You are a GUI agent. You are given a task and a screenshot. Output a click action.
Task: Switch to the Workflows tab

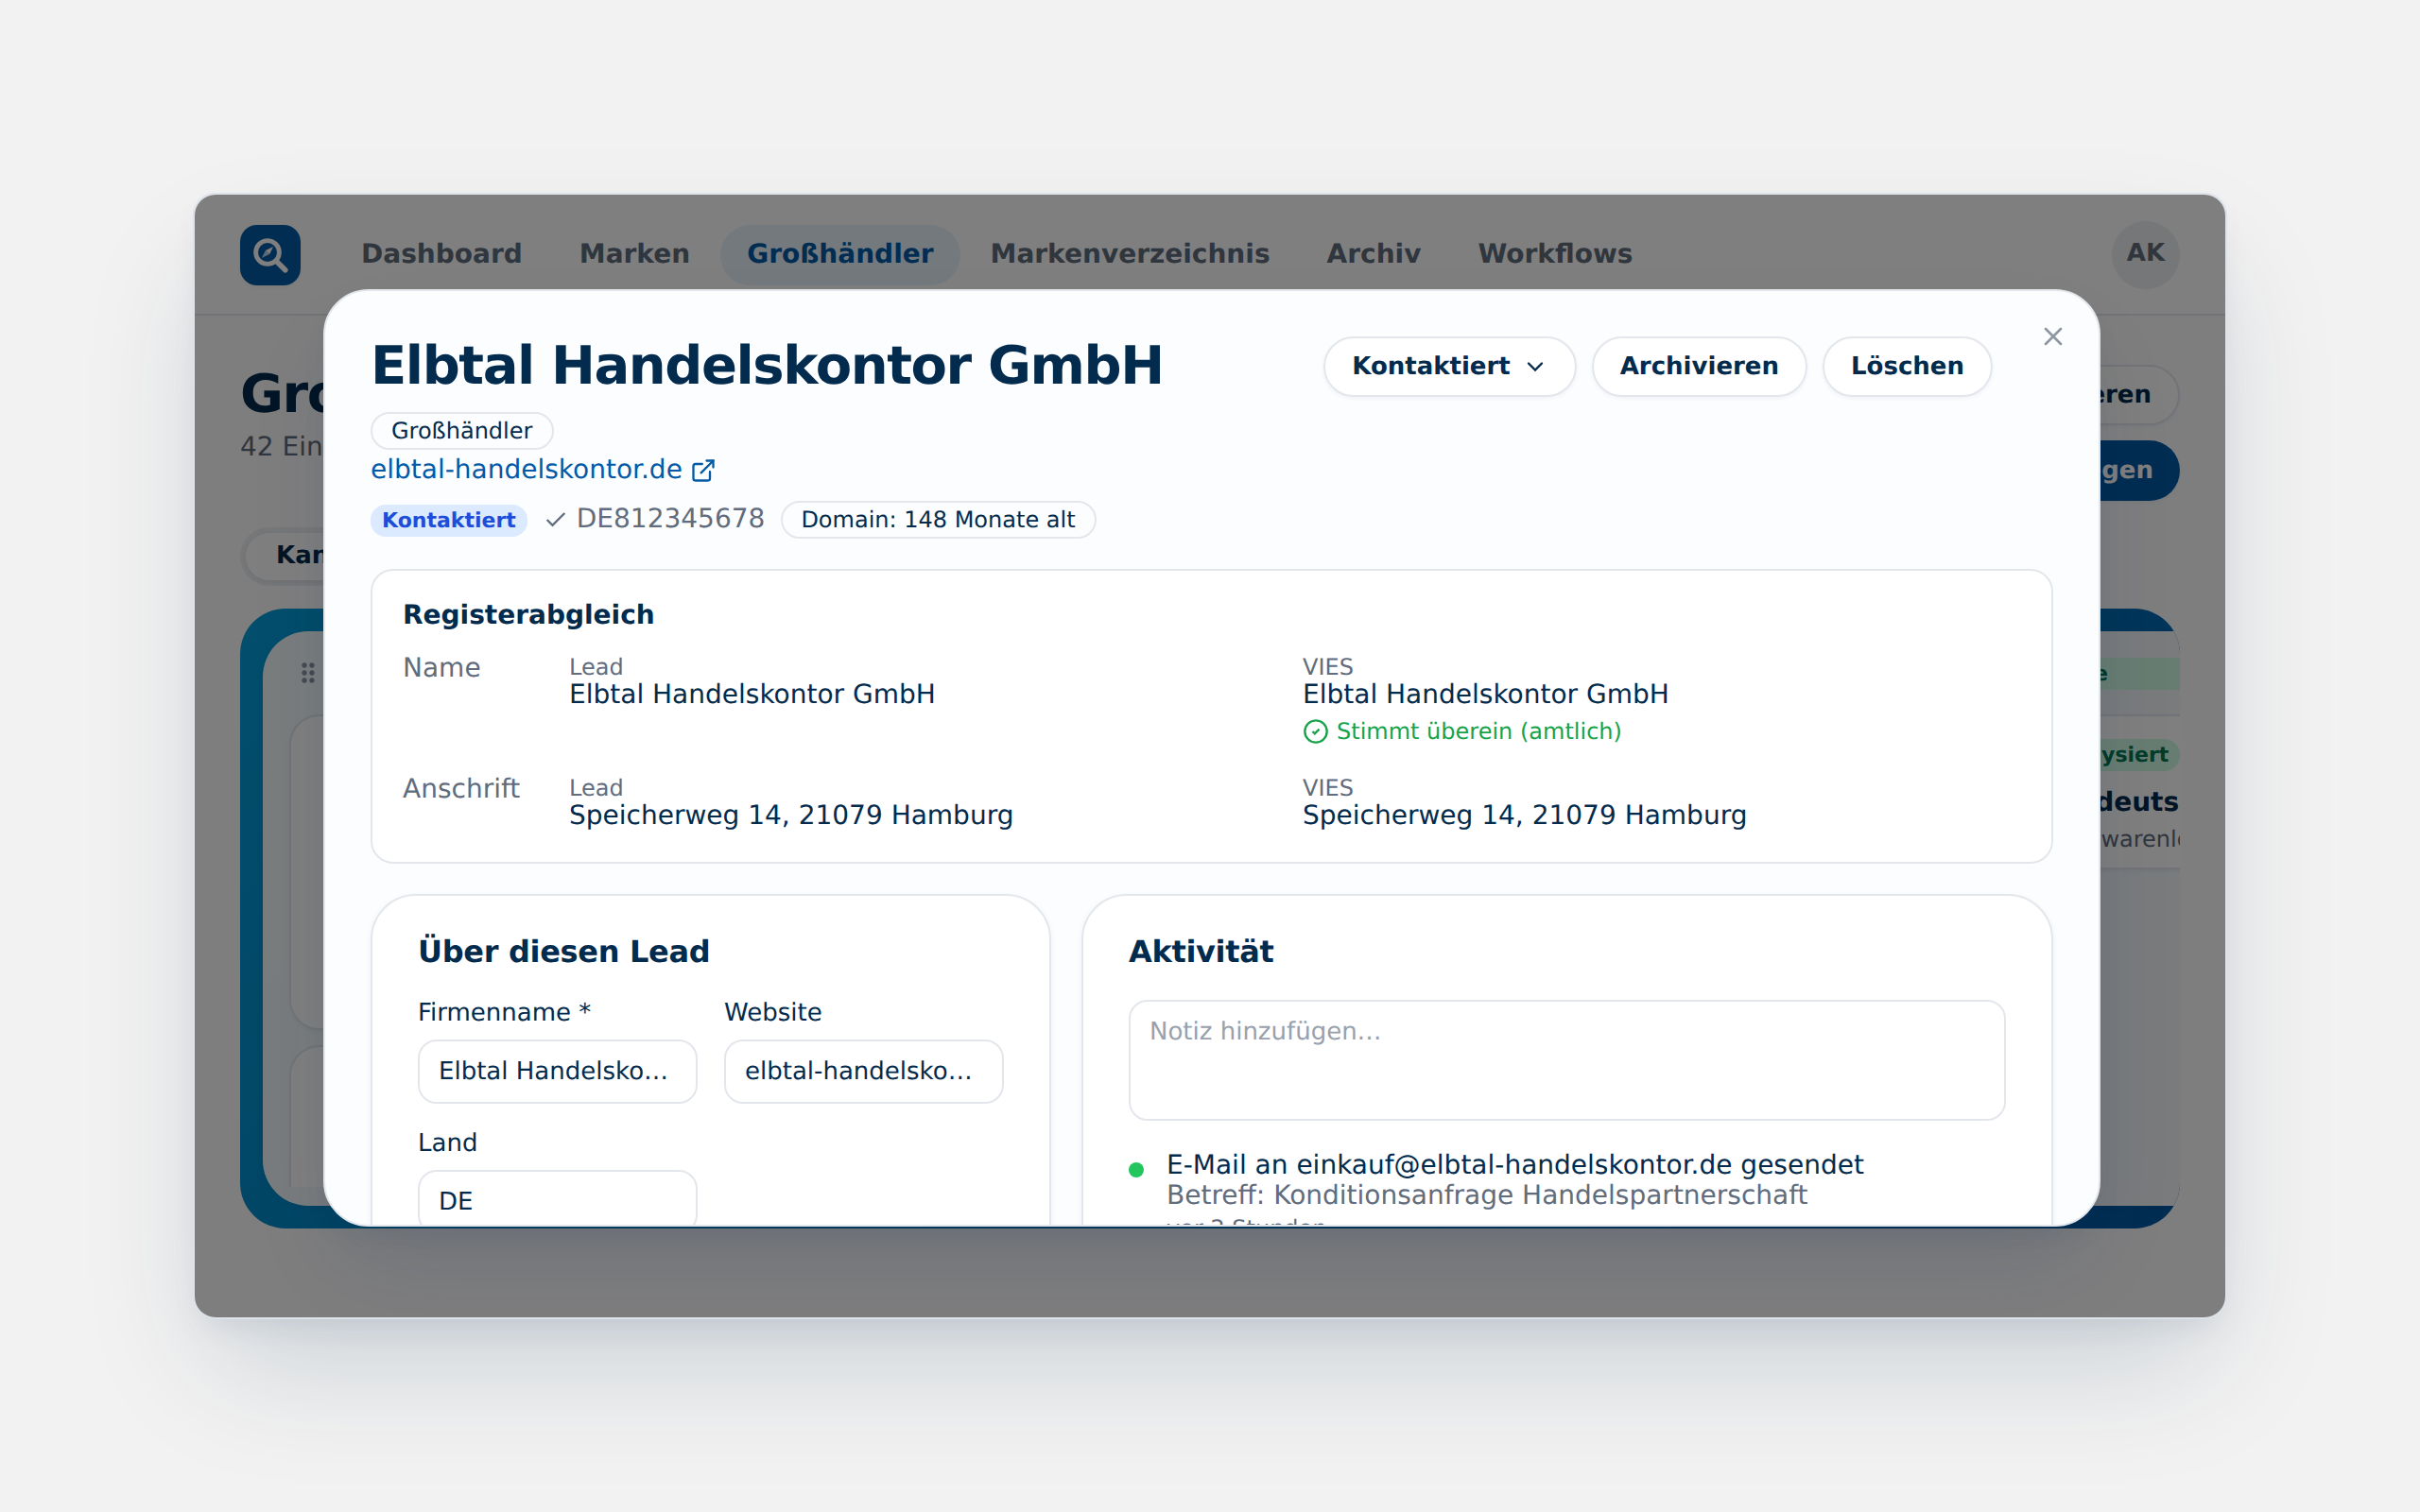point(1554,254)
